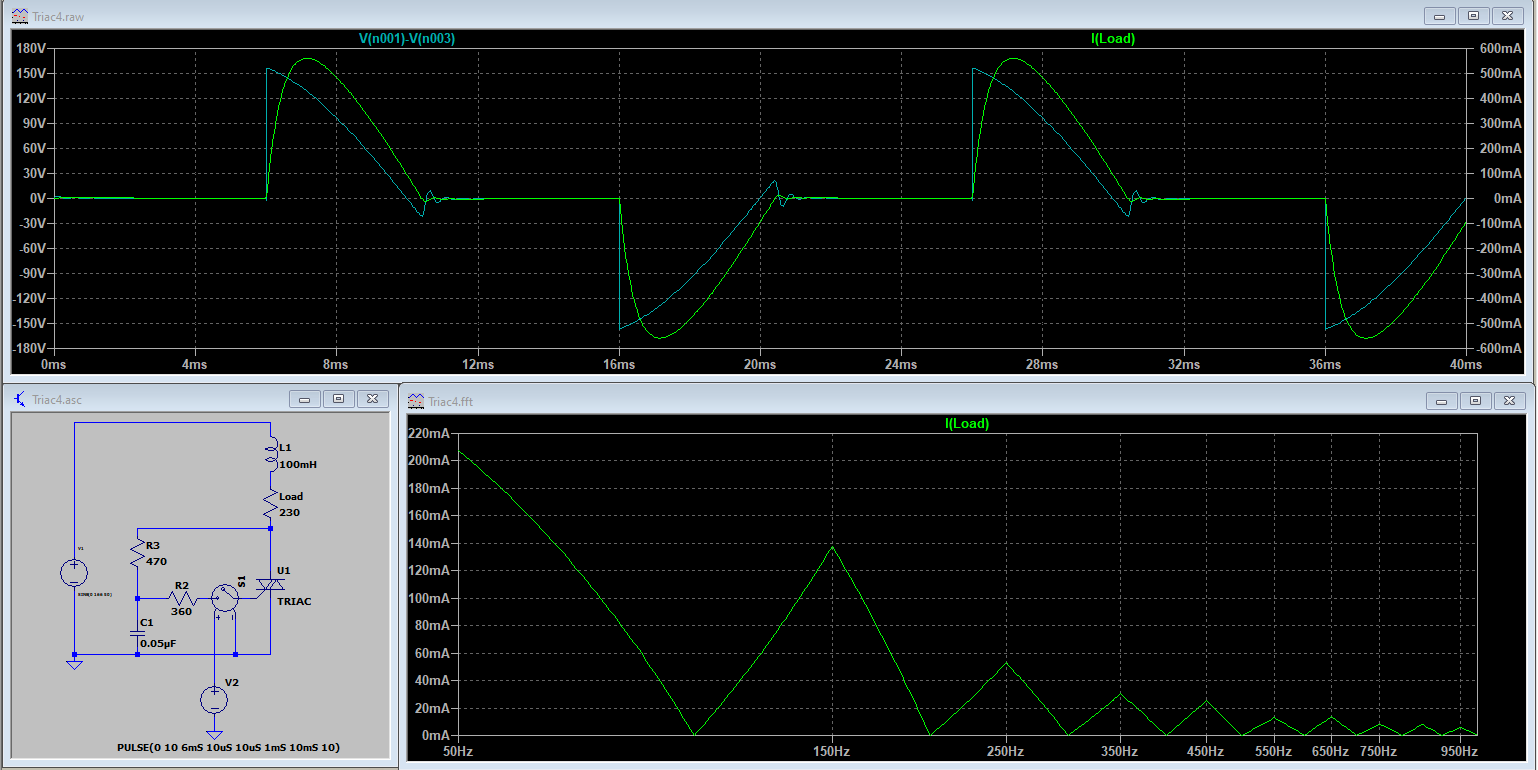Minimize the Triac4.asc schematic window
The height and width of the screenshot is (770, 1538).
point(305,399)
